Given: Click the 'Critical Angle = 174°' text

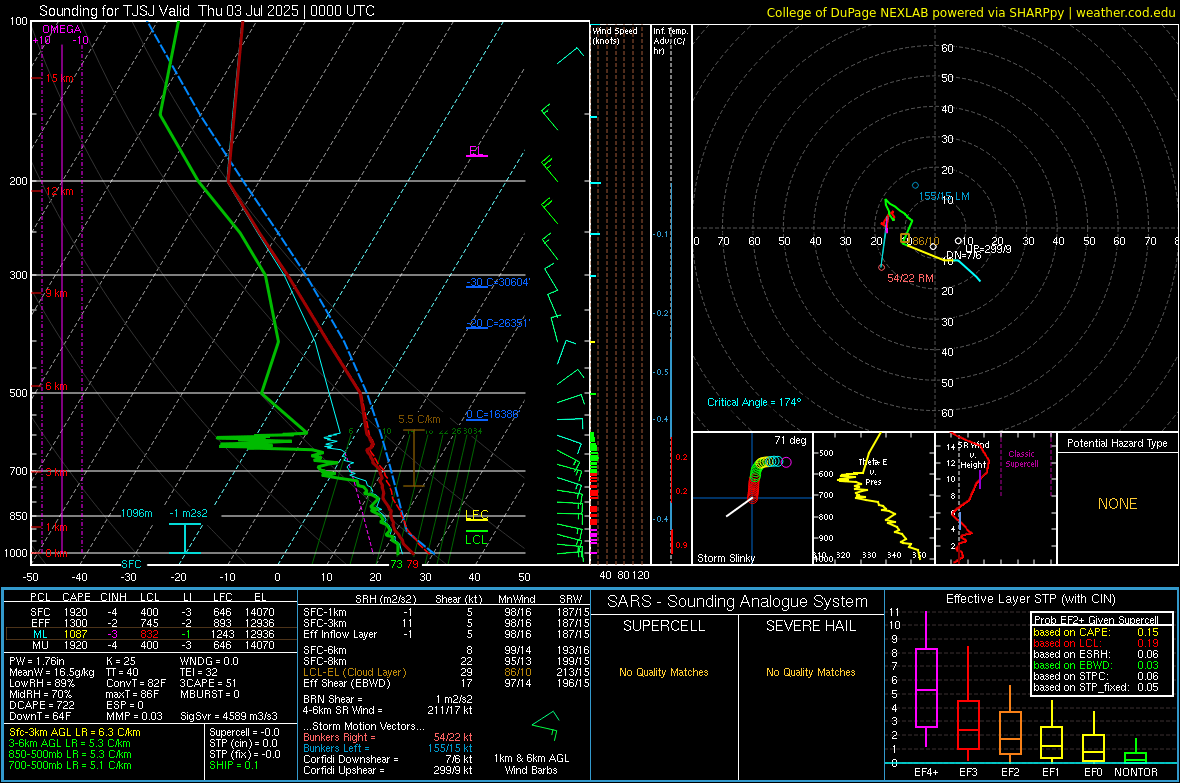Looking at the screenshot, I should pos(754,402).
